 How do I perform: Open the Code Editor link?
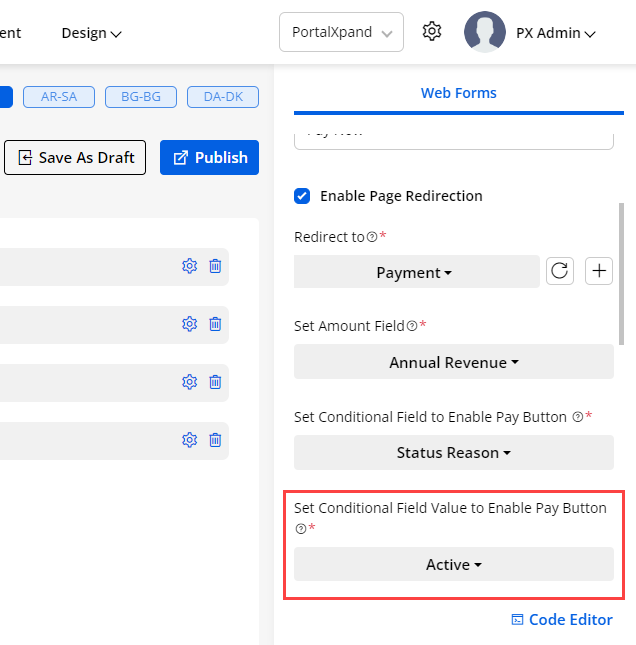coord(561,620)
